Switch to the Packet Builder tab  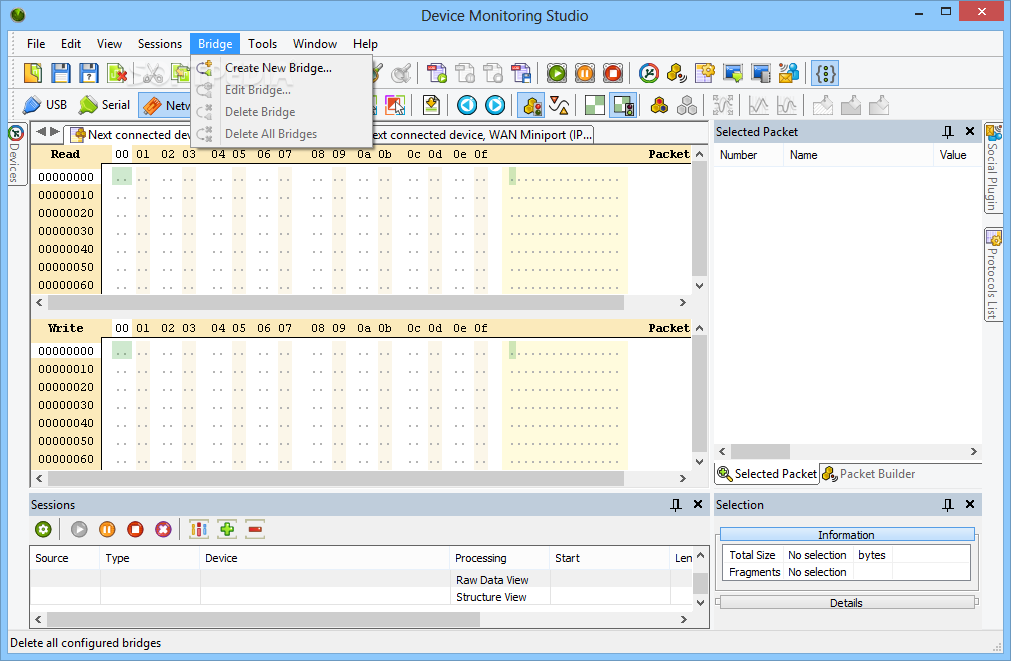870,474
